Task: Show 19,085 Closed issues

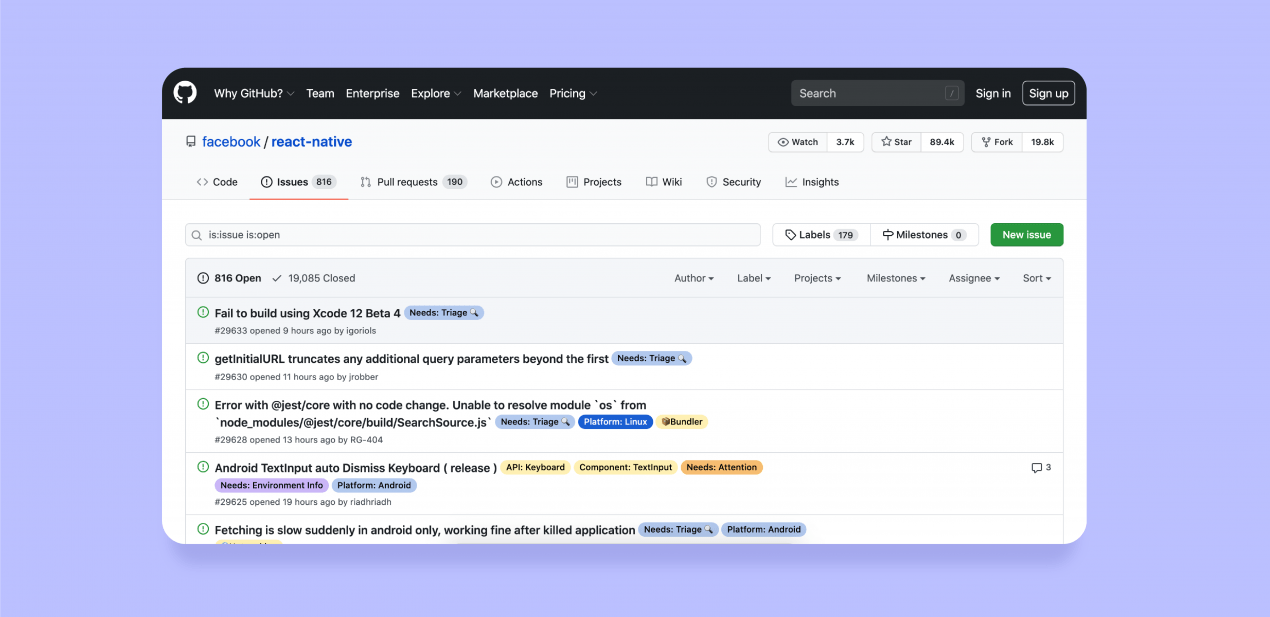Action: 313,278
